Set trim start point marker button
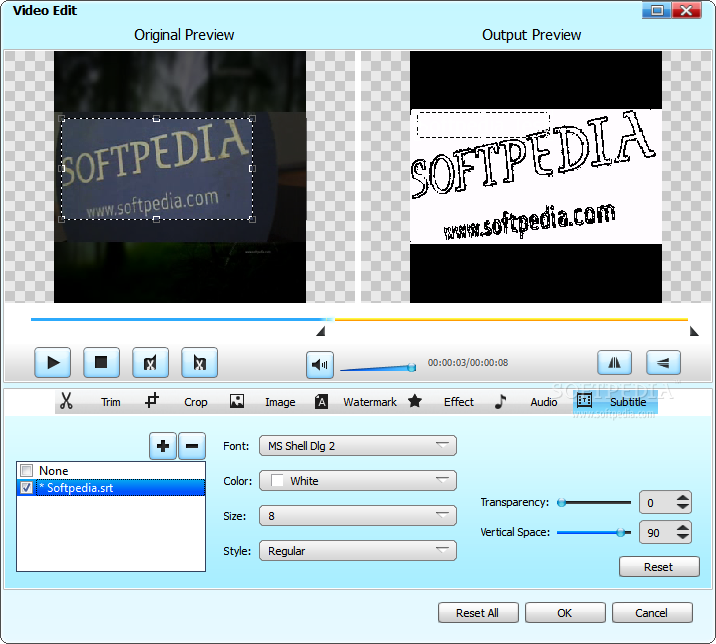This screenshot has height=644, width=716. coord(150,363)
